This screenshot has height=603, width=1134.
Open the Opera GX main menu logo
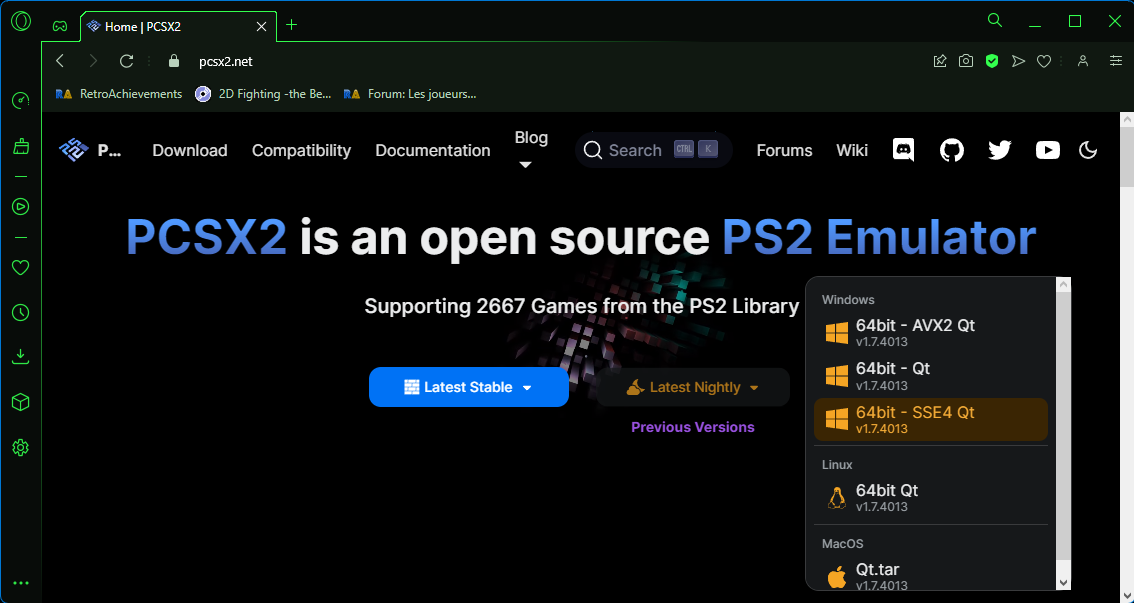point(20,22)
